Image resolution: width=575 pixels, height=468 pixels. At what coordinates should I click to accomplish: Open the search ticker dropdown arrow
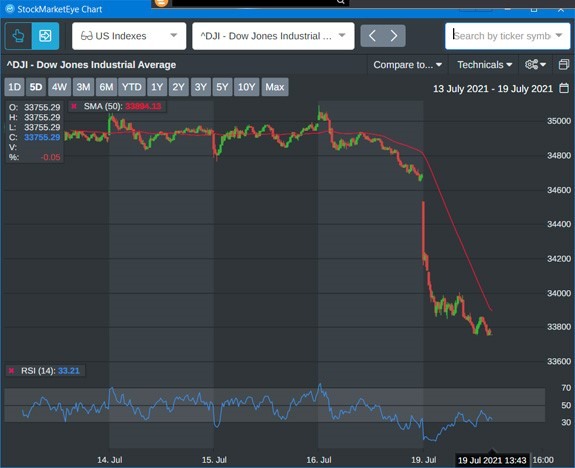(x=559, y=36)
